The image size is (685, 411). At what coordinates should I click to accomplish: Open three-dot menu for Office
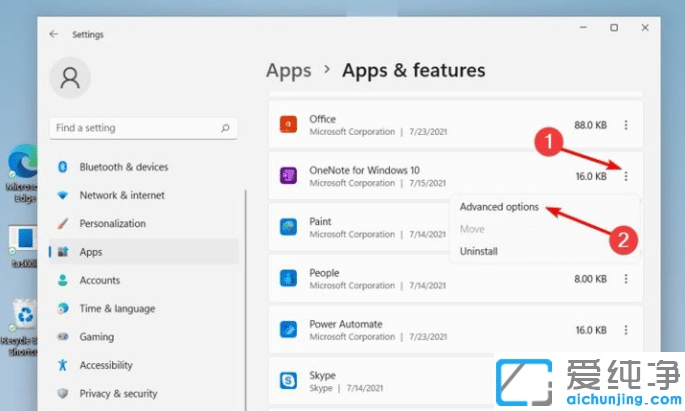coord(626,125)
